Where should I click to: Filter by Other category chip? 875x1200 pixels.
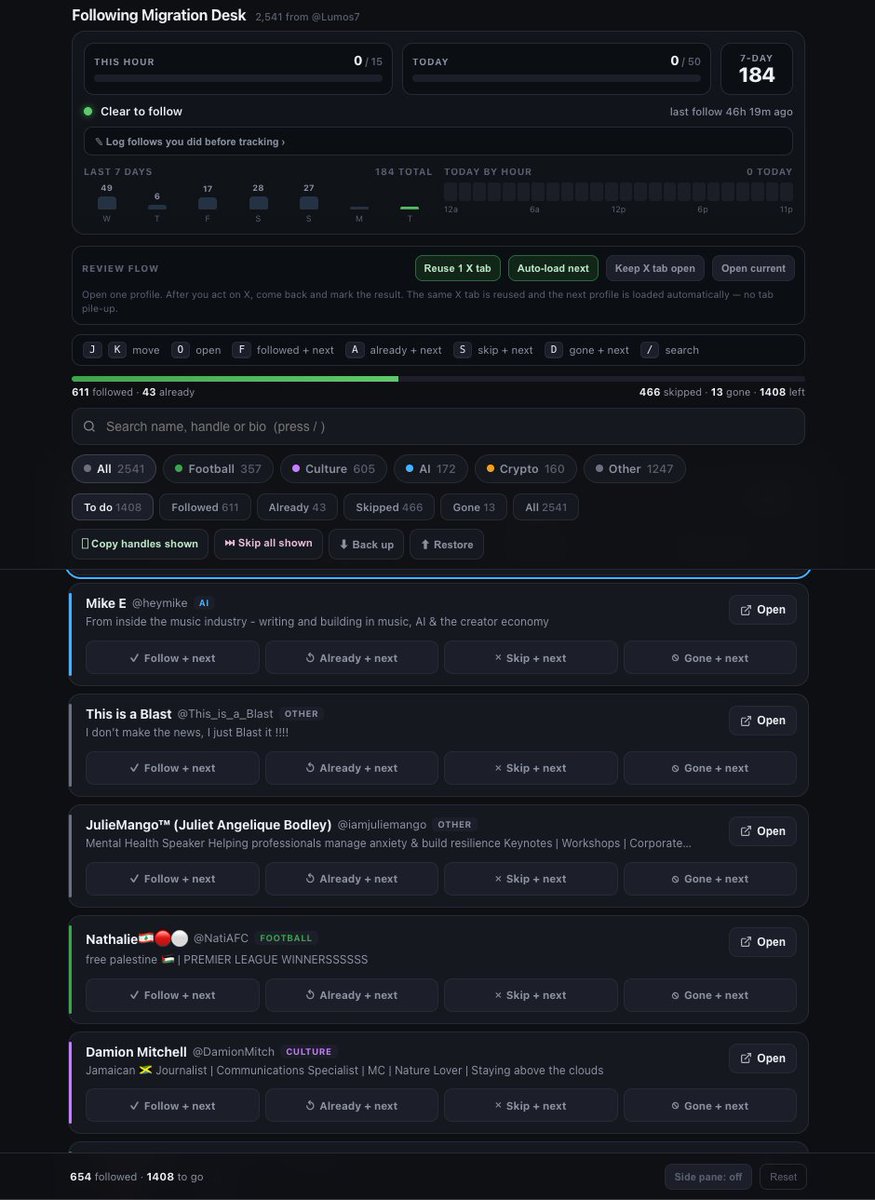(634, 469)
